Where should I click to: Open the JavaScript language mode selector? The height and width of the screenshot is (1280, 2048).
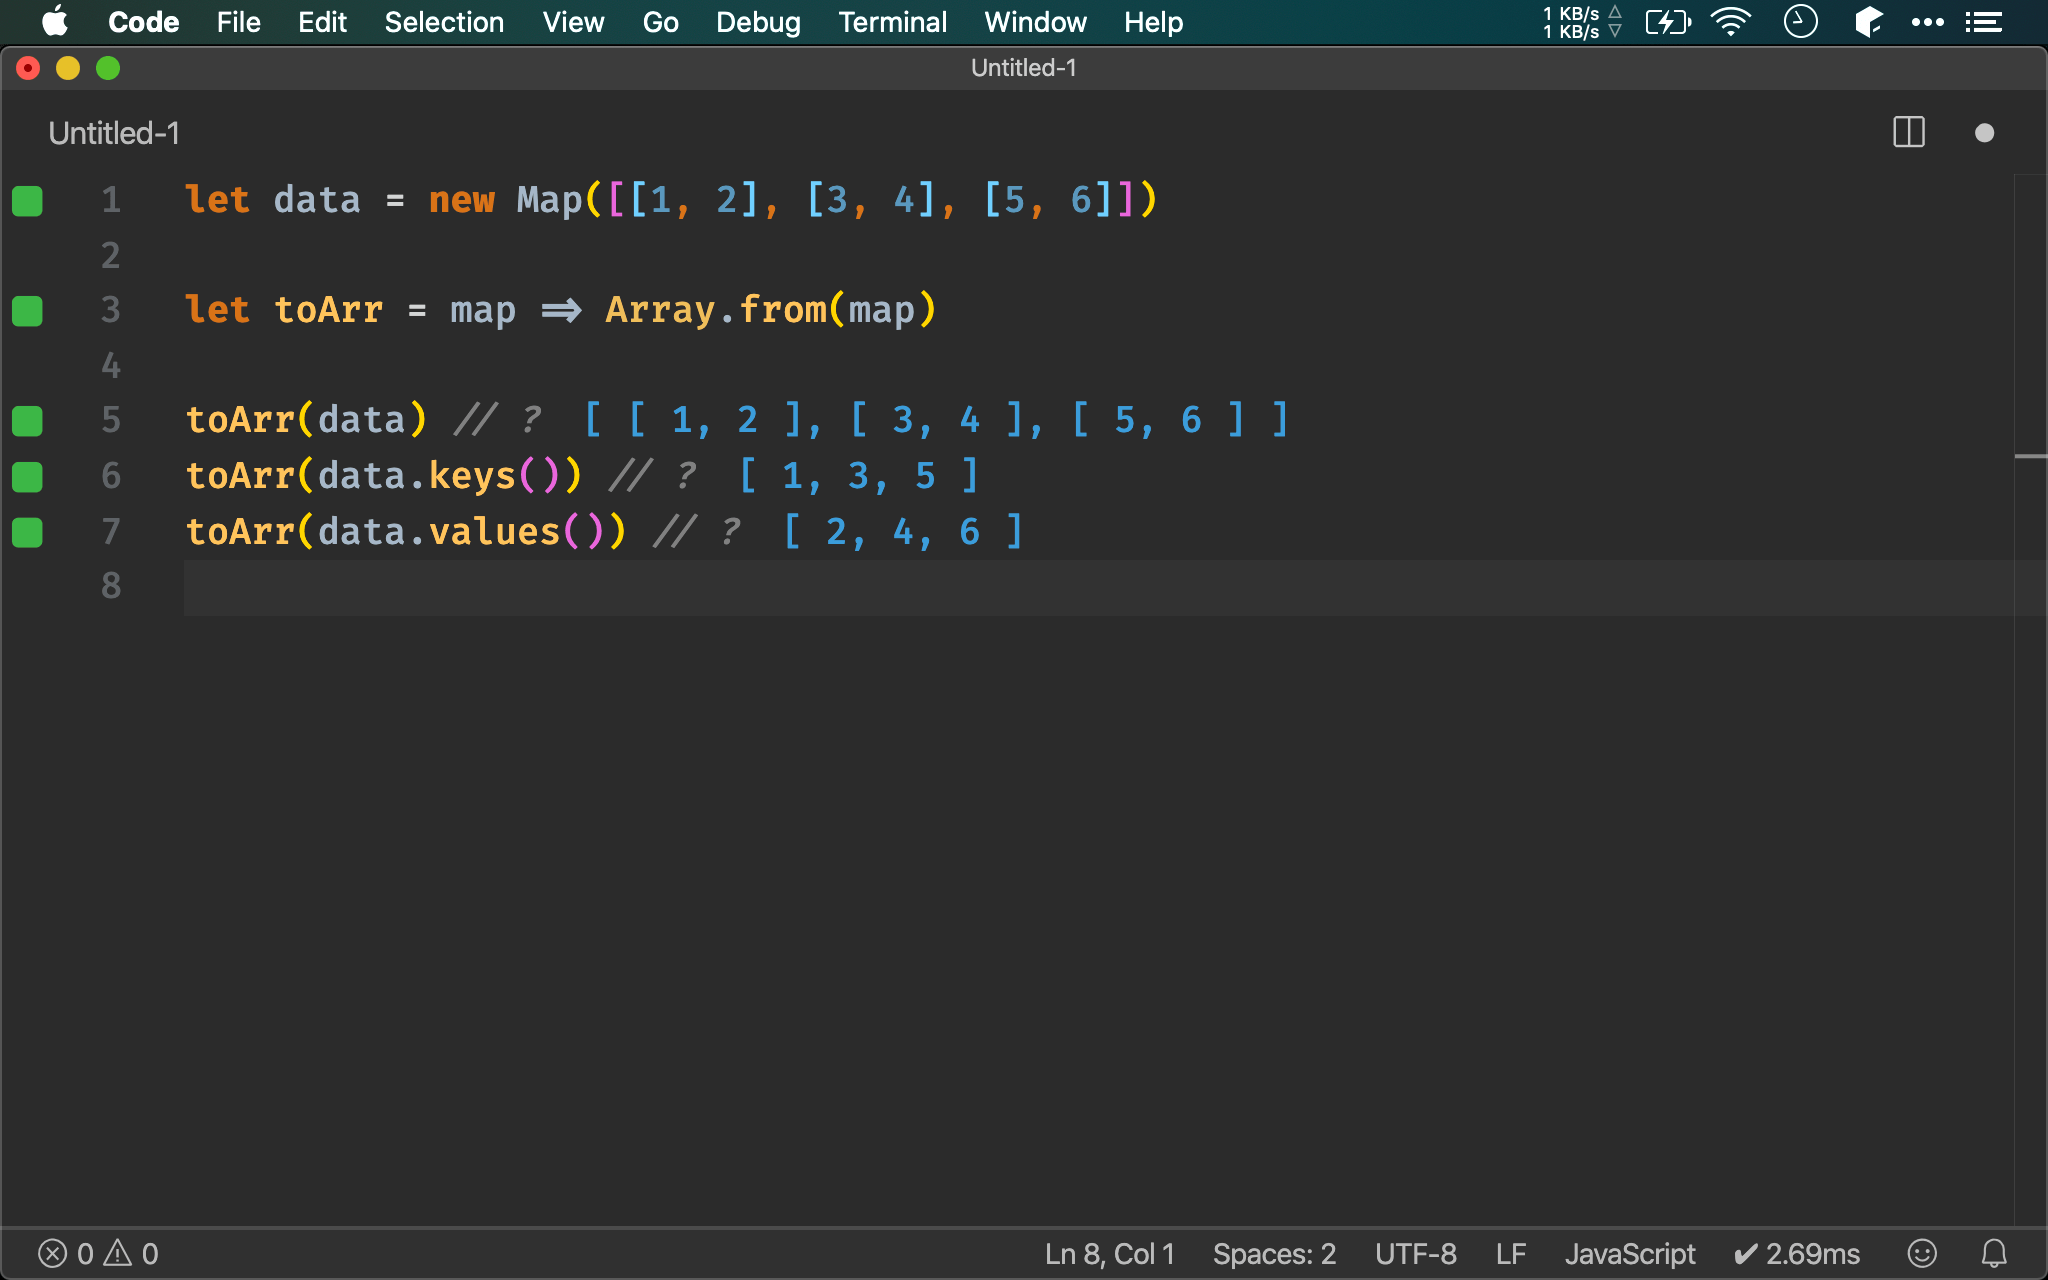click(x=1629, y=1253)
